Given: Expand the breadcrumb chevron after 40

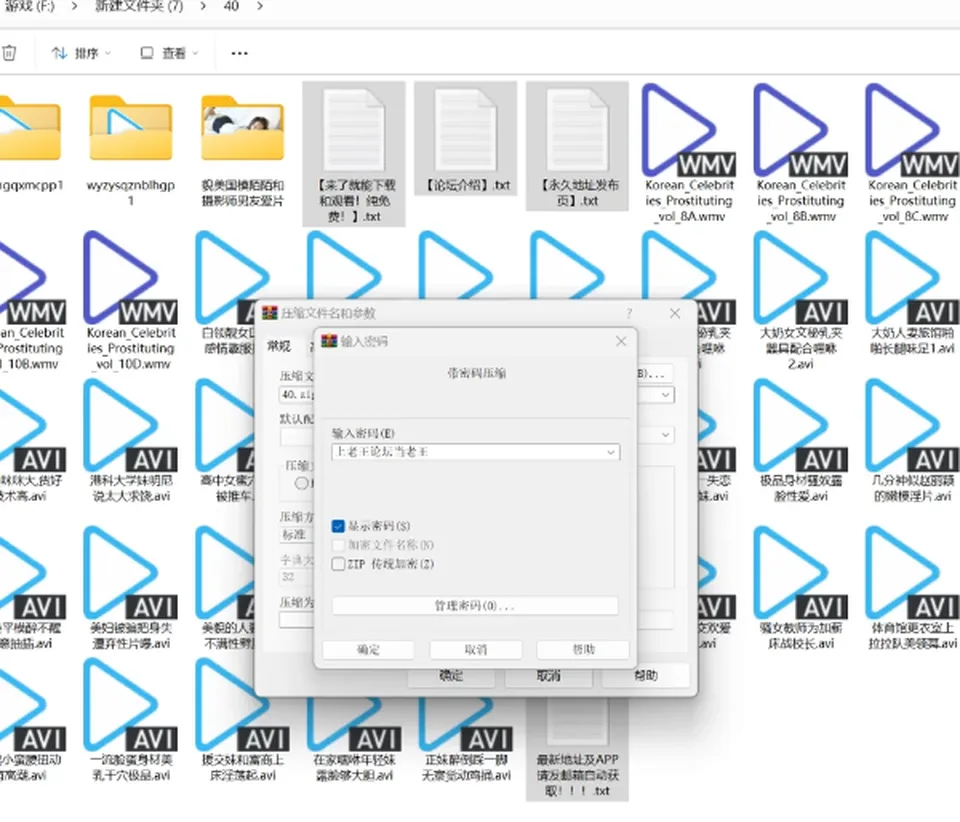Looking at the screenshot, I should (x=260, y=6).
